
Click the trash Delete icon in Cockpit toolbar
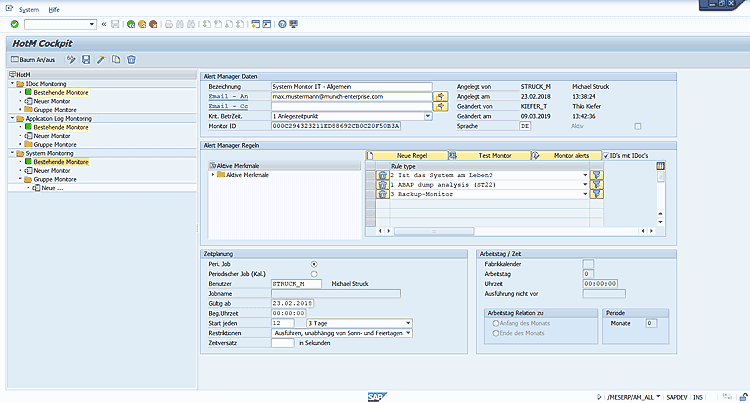tap(131, 59)
